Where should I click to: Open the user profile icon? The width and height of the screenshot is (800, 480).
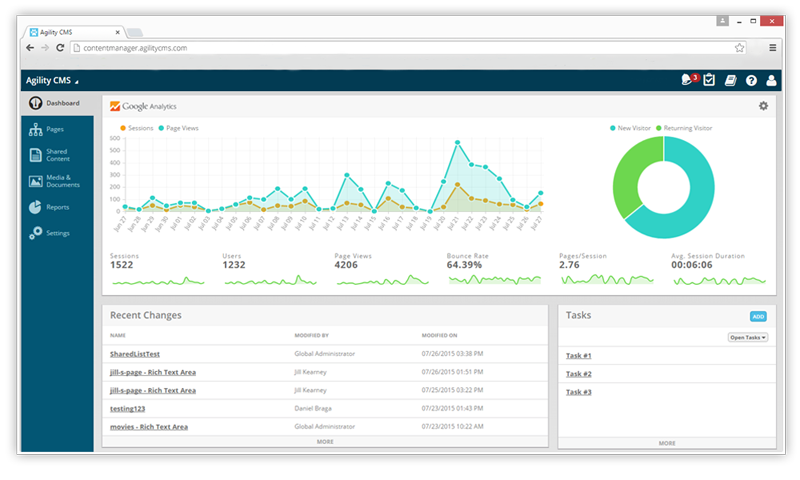(771, 80)
